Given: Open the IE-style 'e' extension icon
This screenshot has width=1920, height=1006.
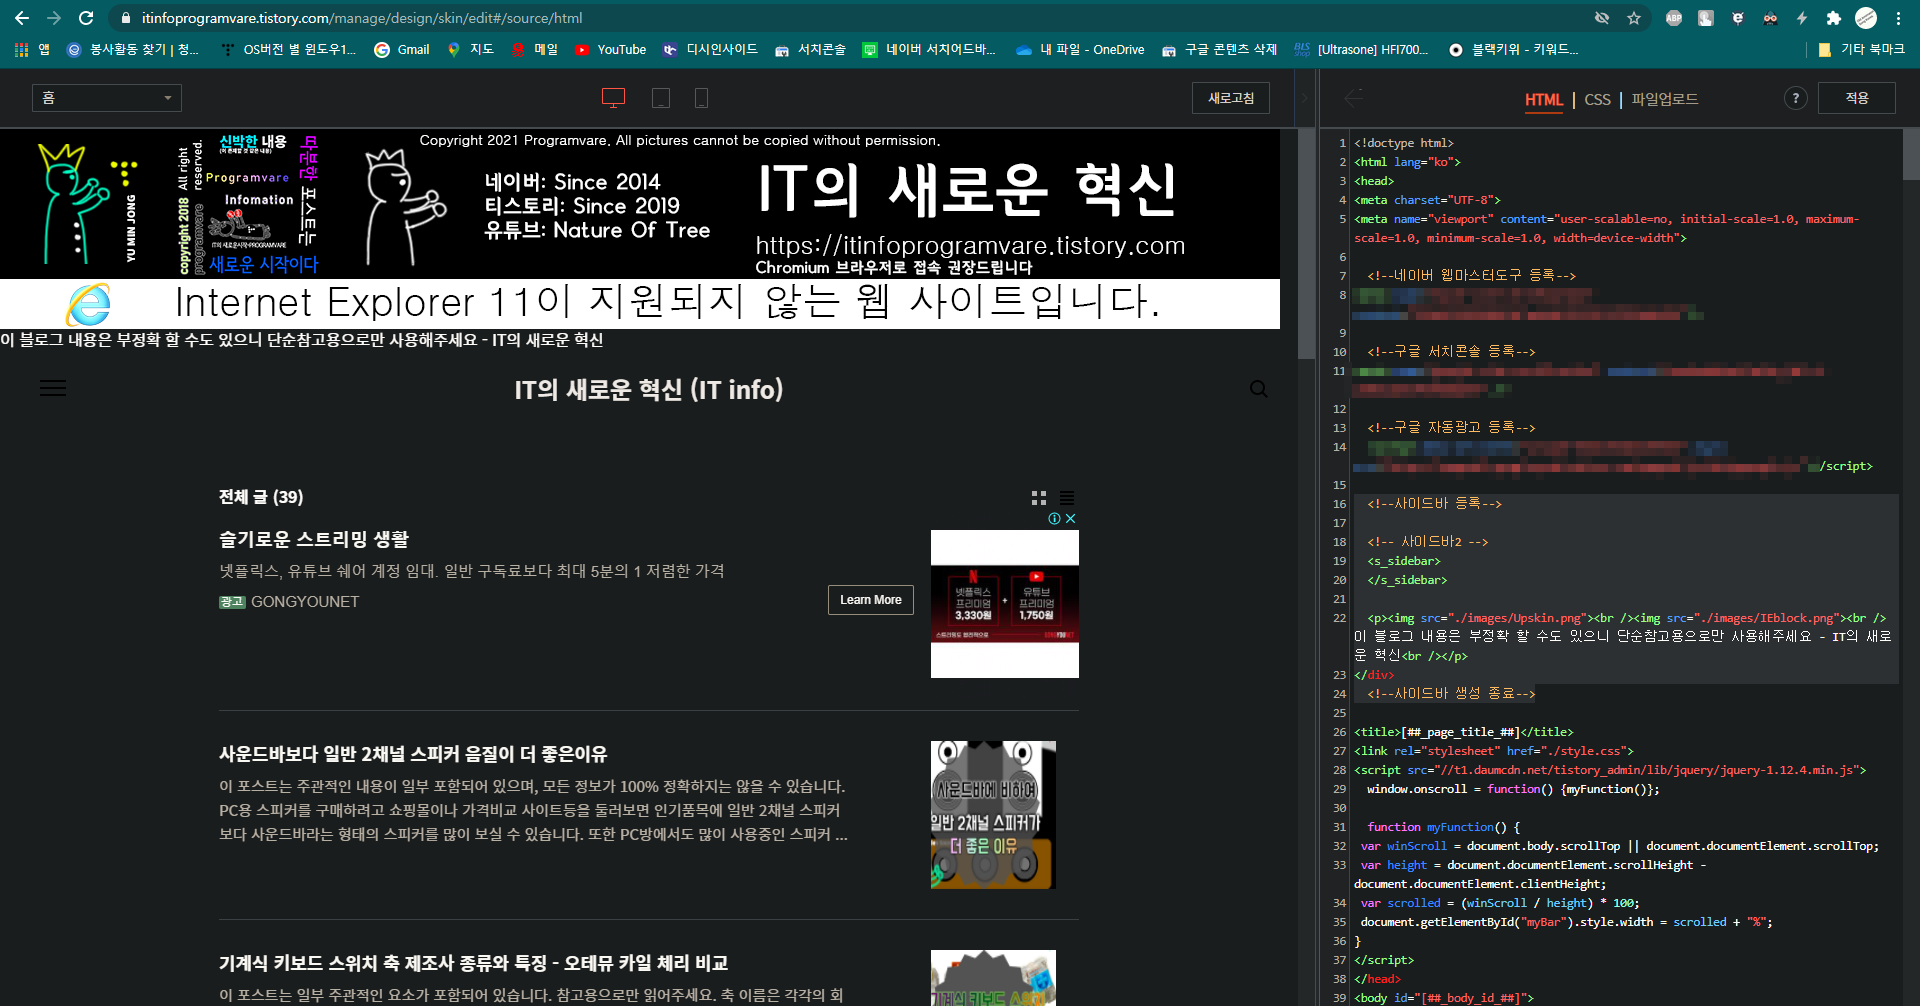Looking at the screenshot, I should pos(1738,18).
